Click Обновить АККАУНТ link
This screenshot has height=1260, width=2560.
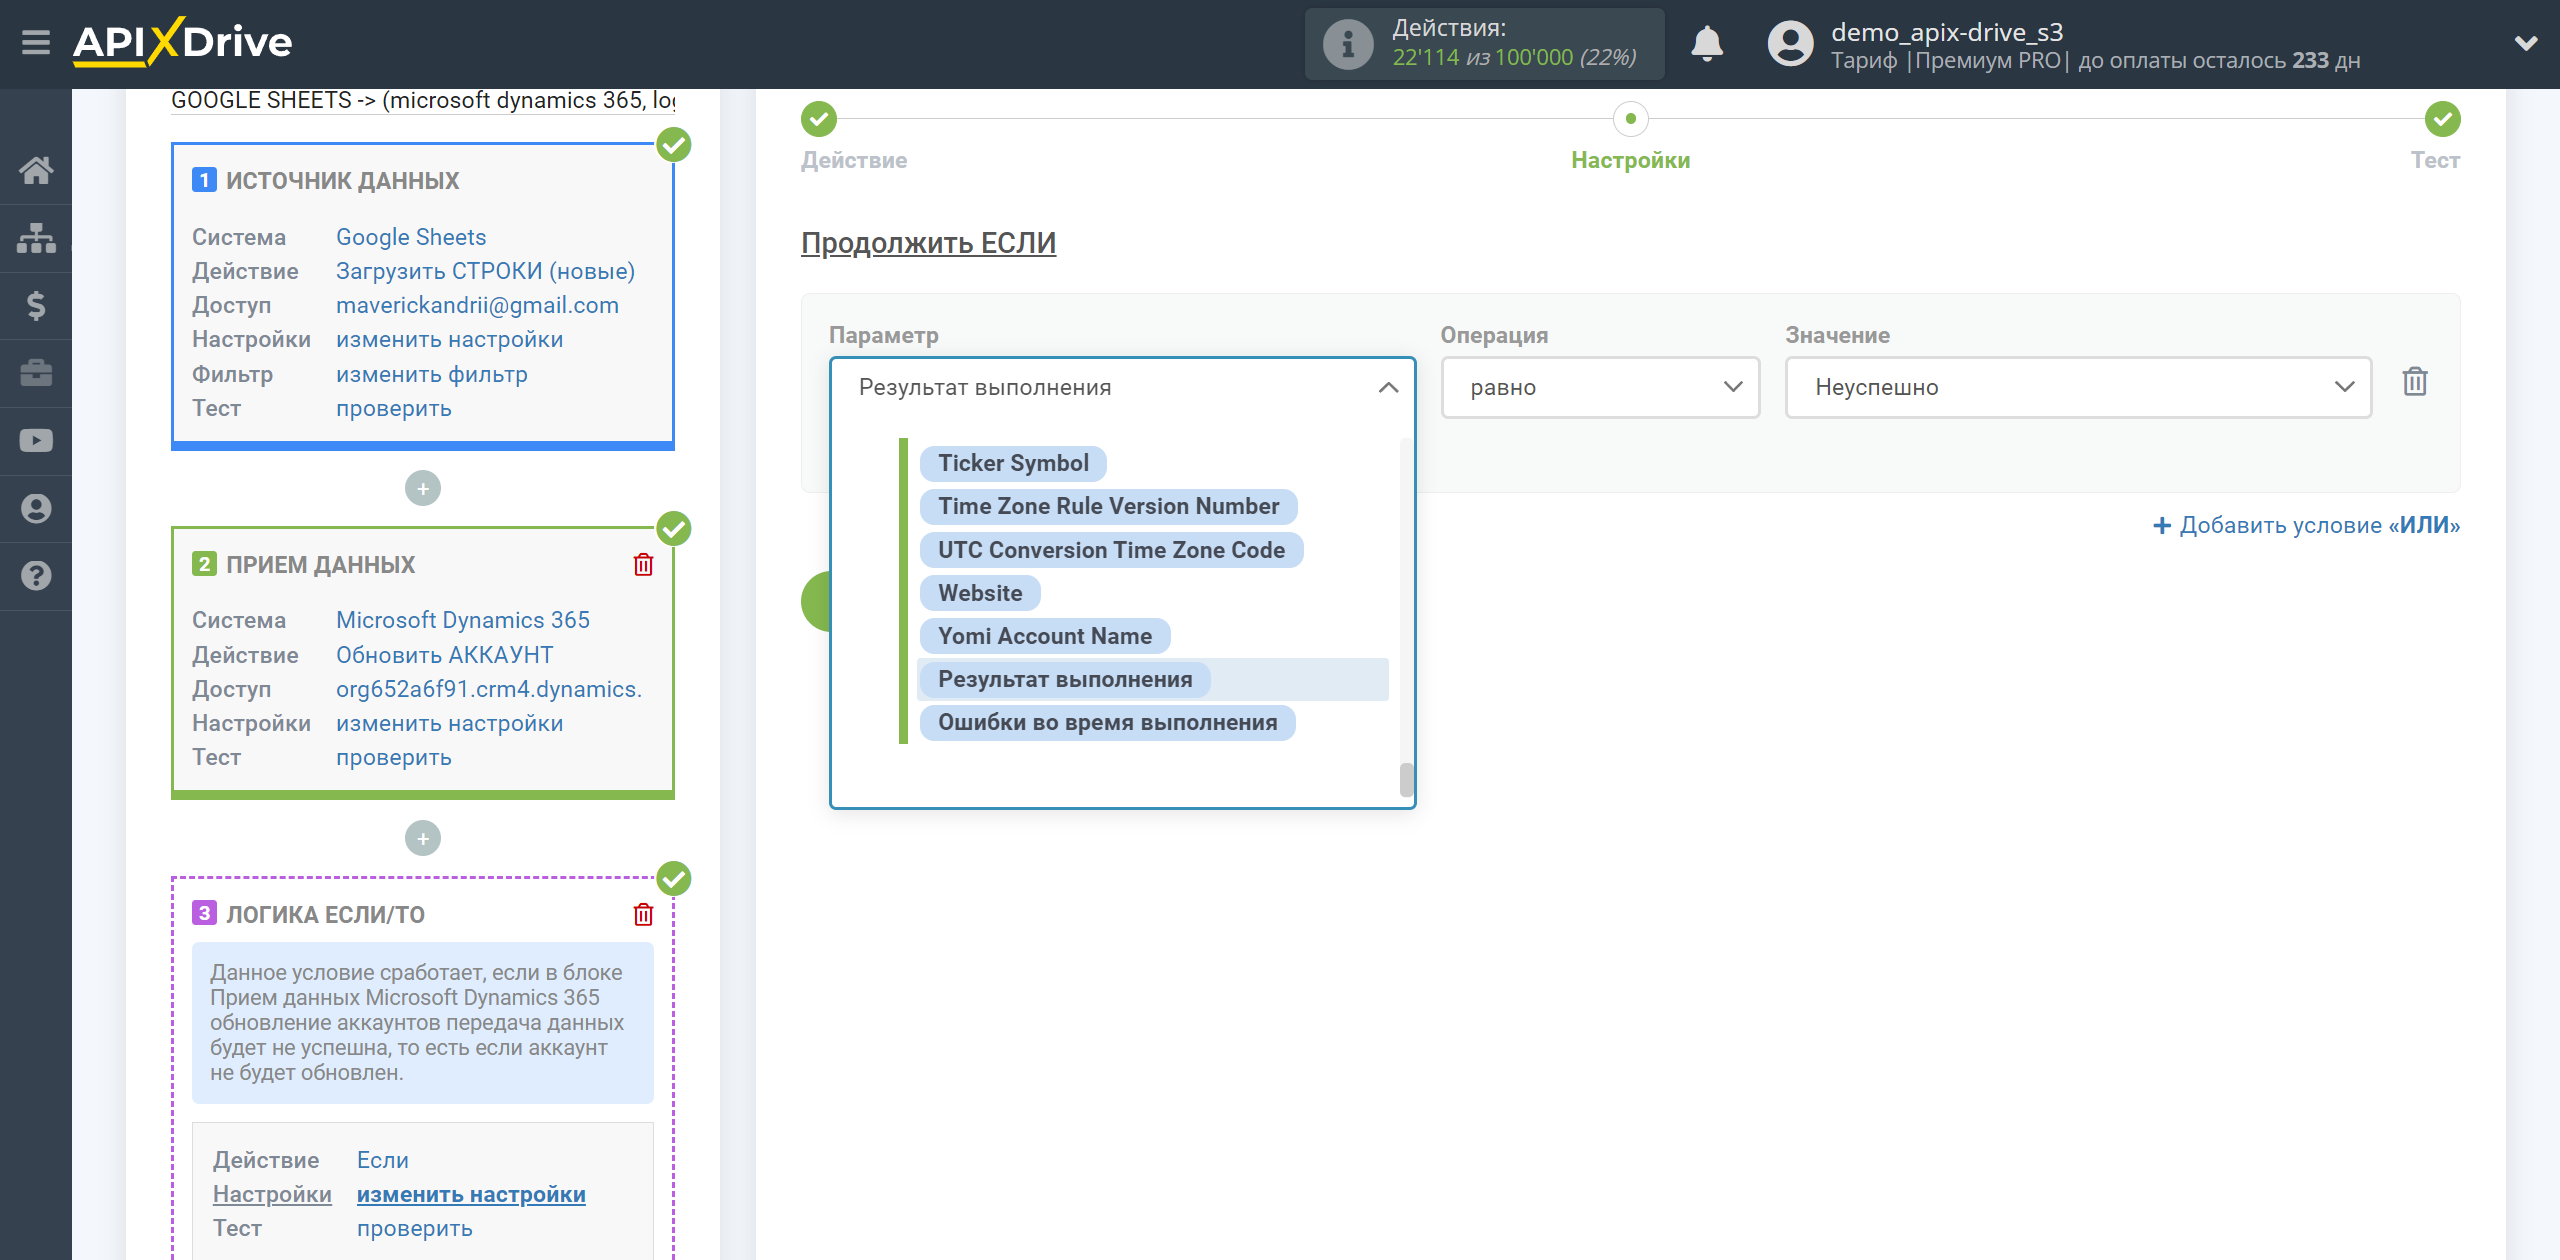(444, 656)
